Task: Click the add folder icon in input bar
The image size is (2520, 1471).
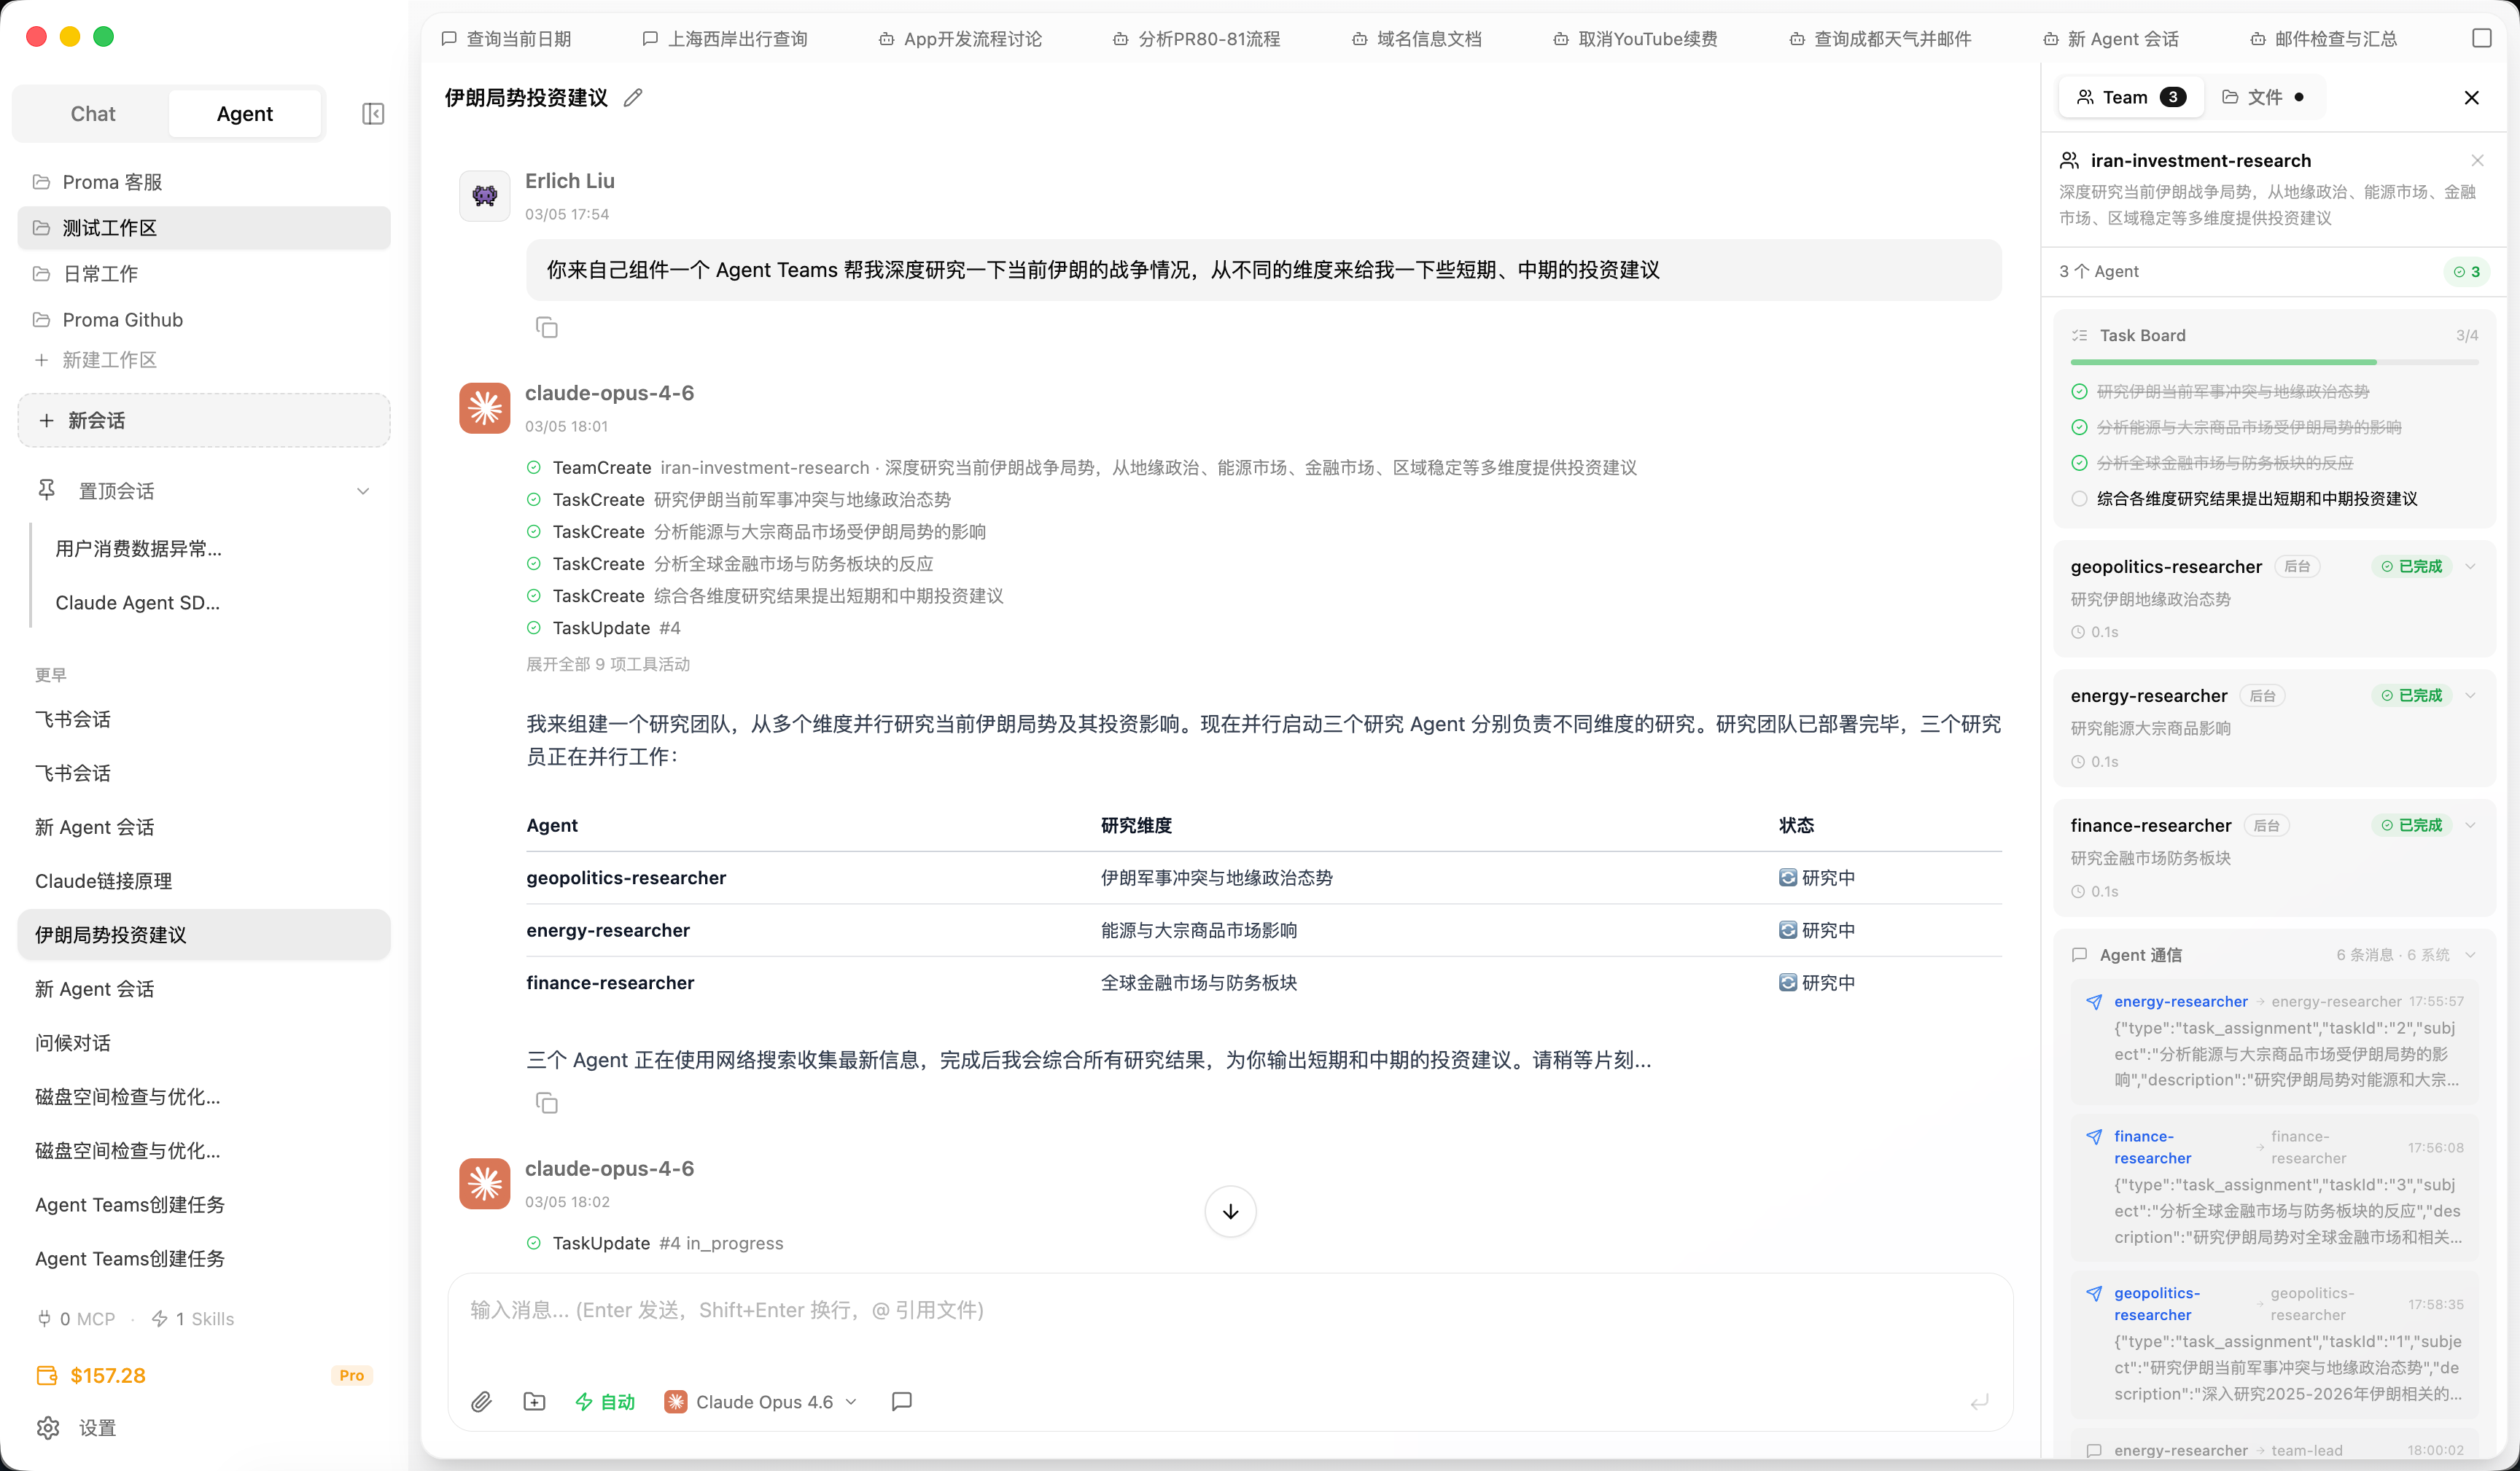Action: (x=534, y=1402)
